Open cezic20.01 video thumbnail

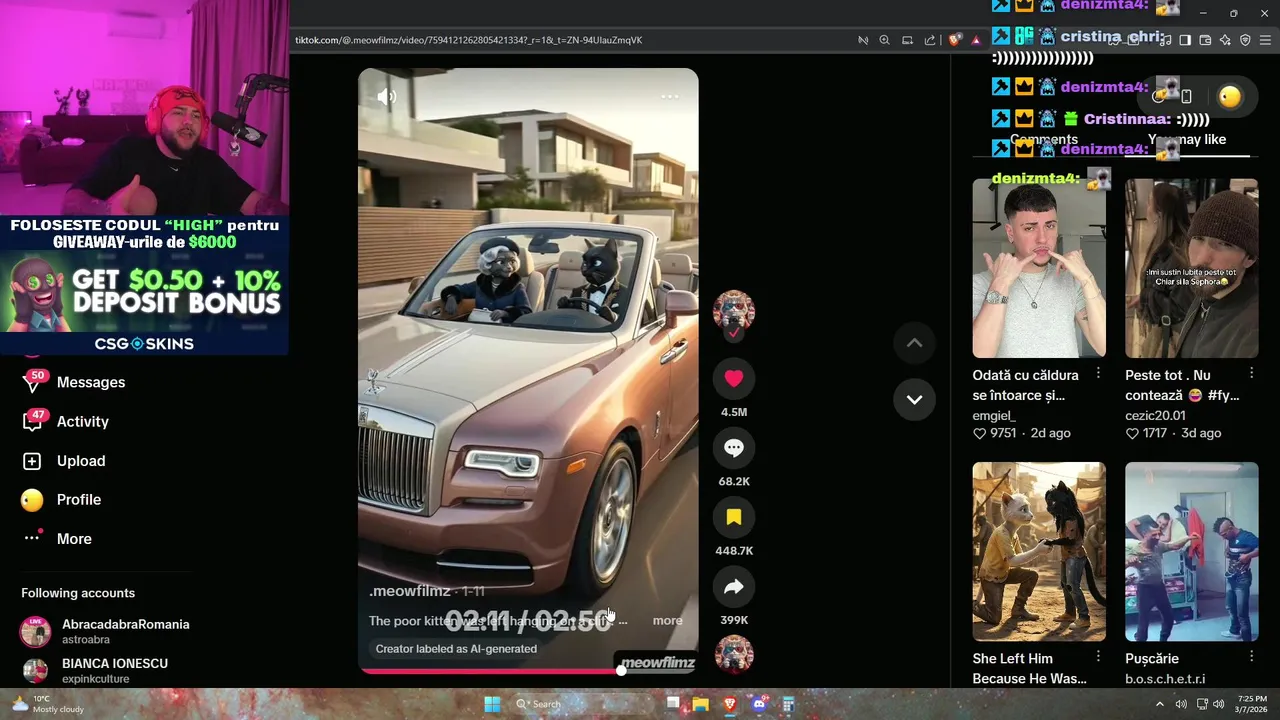pyautogui.click(x=1191, y=268)
